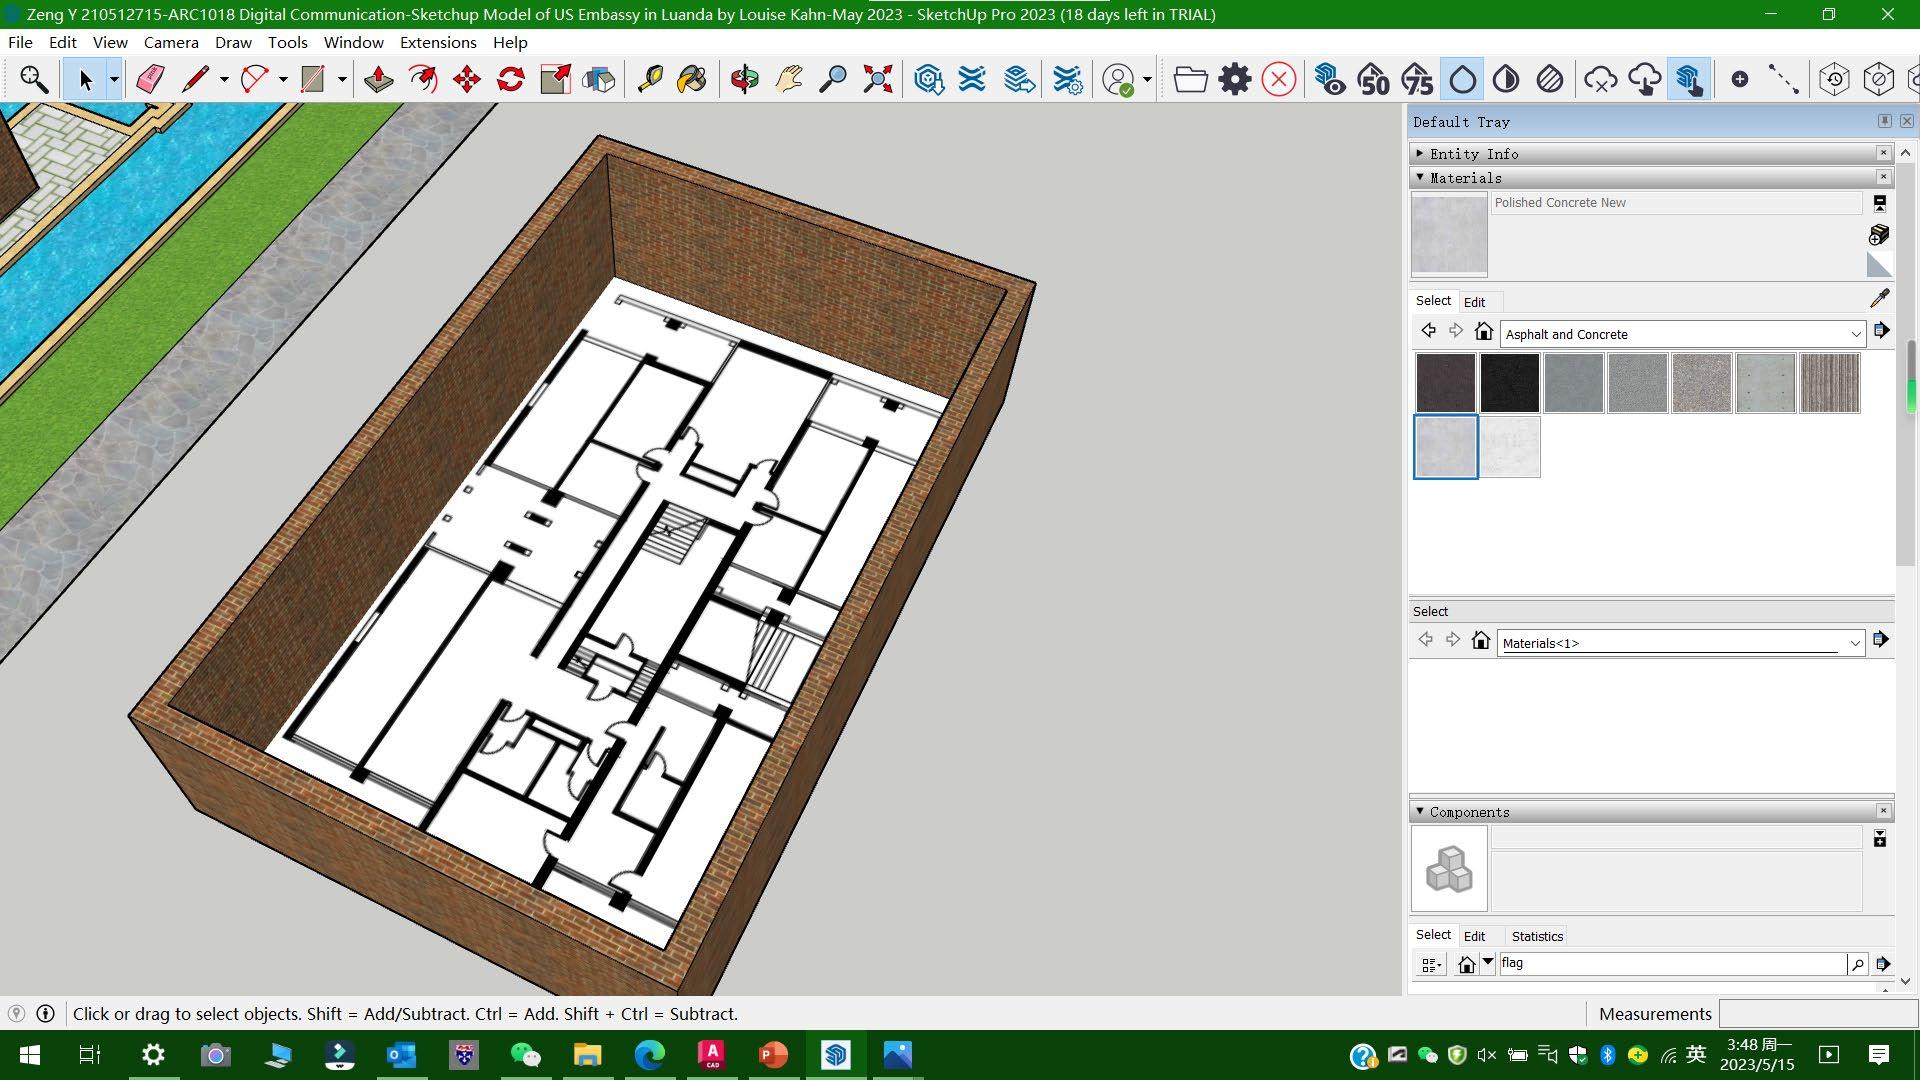Select the Paint Bucket tool
1920x1080 pixels.
[x=691, y=79]
